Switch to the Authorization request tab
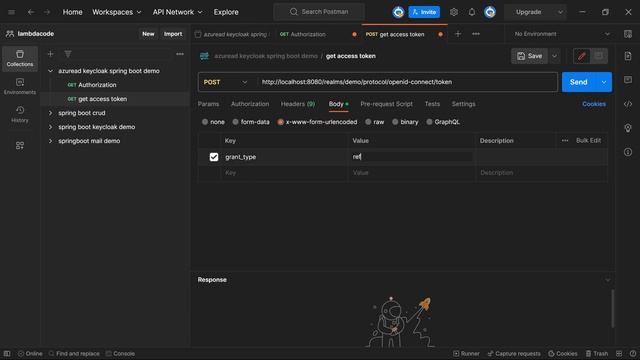 click(x=250, y=104)
